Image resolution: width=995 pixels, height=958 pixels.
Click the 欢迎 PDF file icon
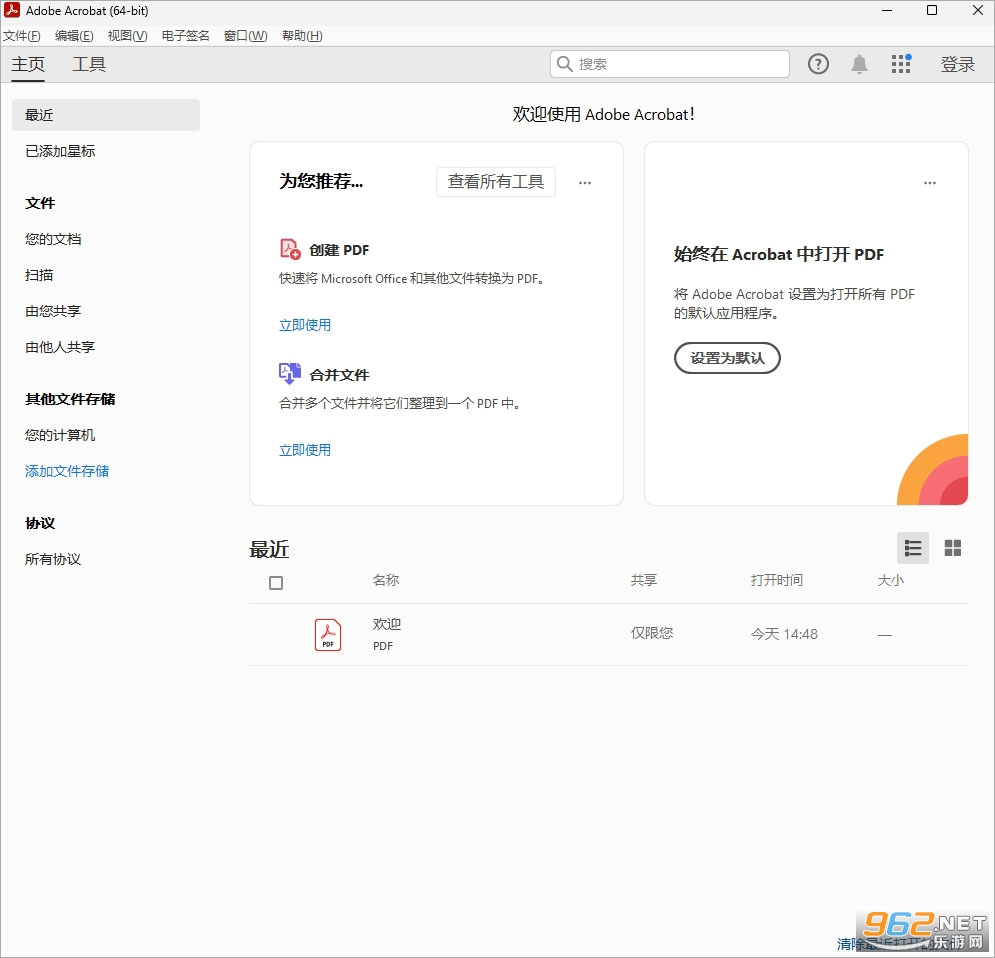coord(327,634)
